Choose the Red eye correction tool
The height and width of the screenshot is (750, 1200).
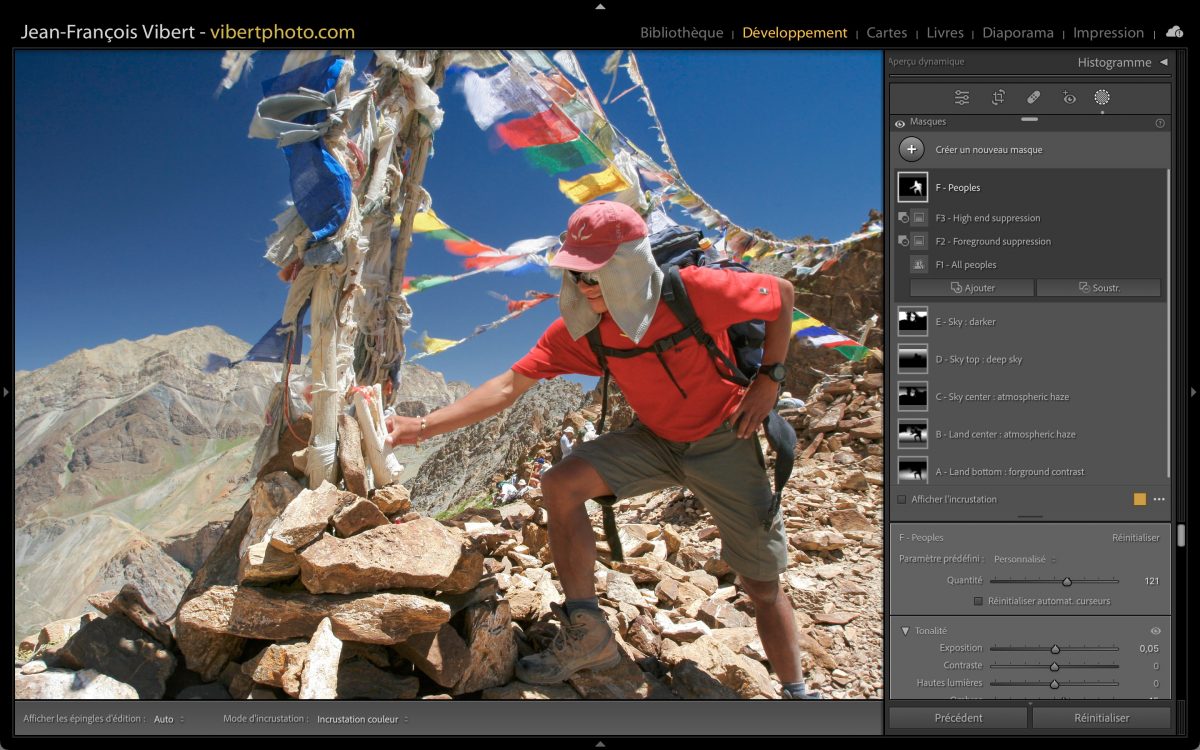coord(1069,98)
